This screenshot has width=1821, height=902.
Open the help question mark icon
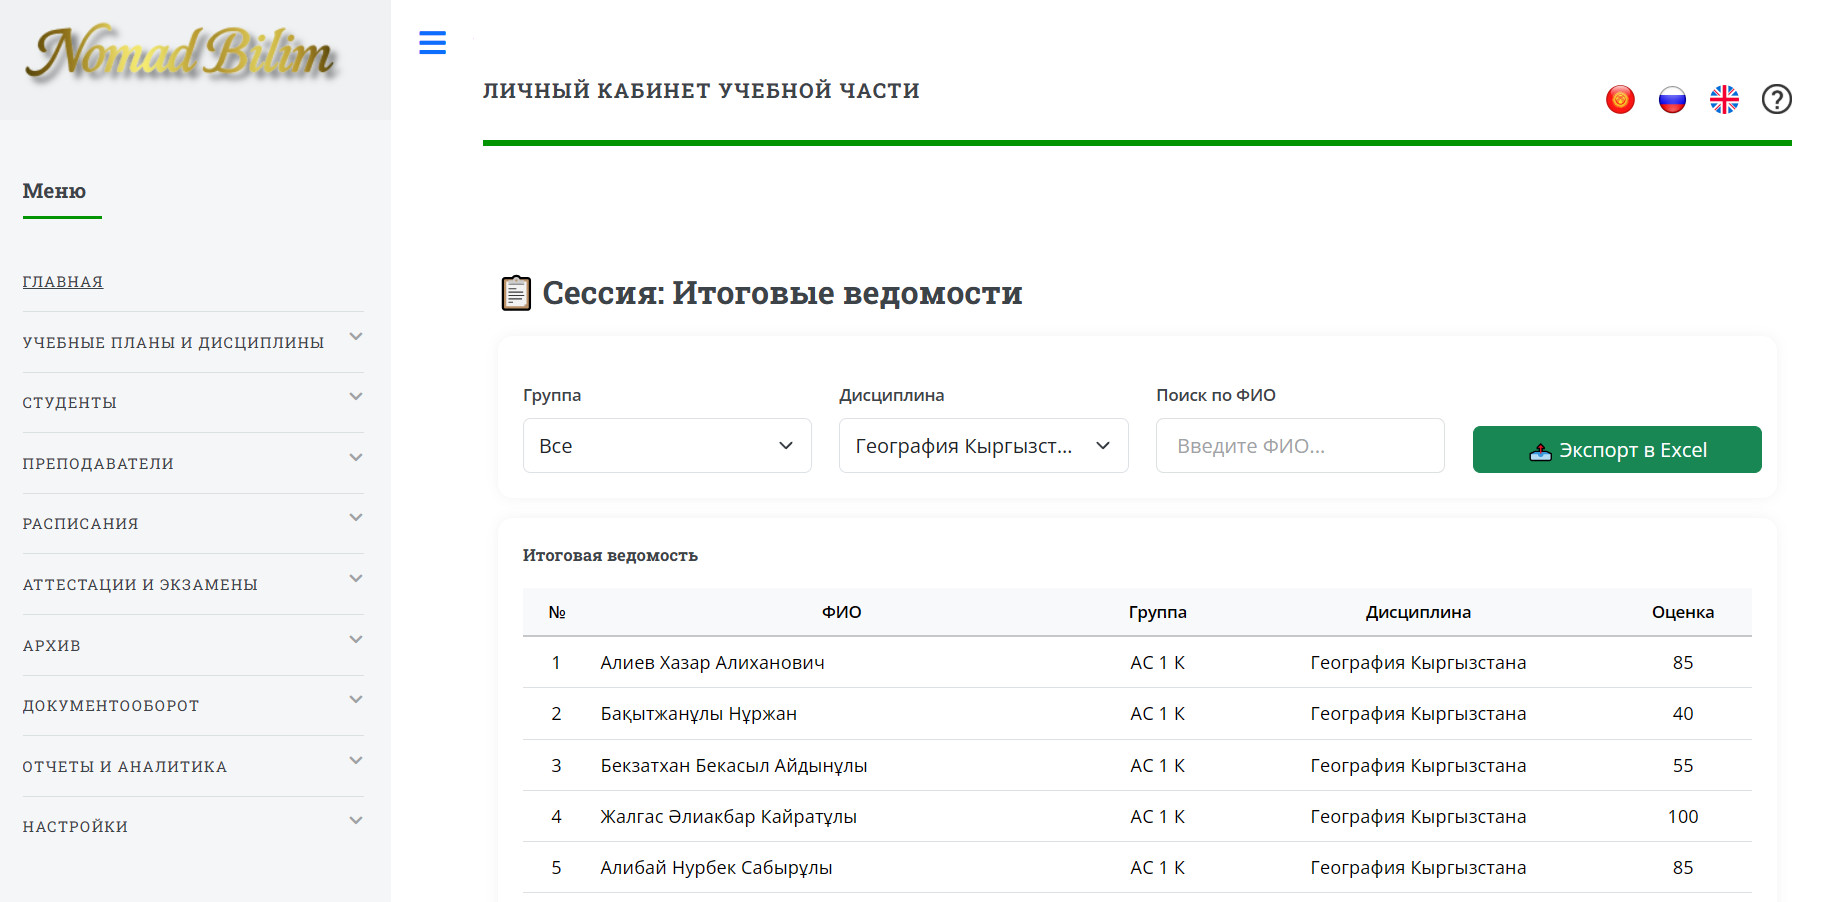(1776, 99)
